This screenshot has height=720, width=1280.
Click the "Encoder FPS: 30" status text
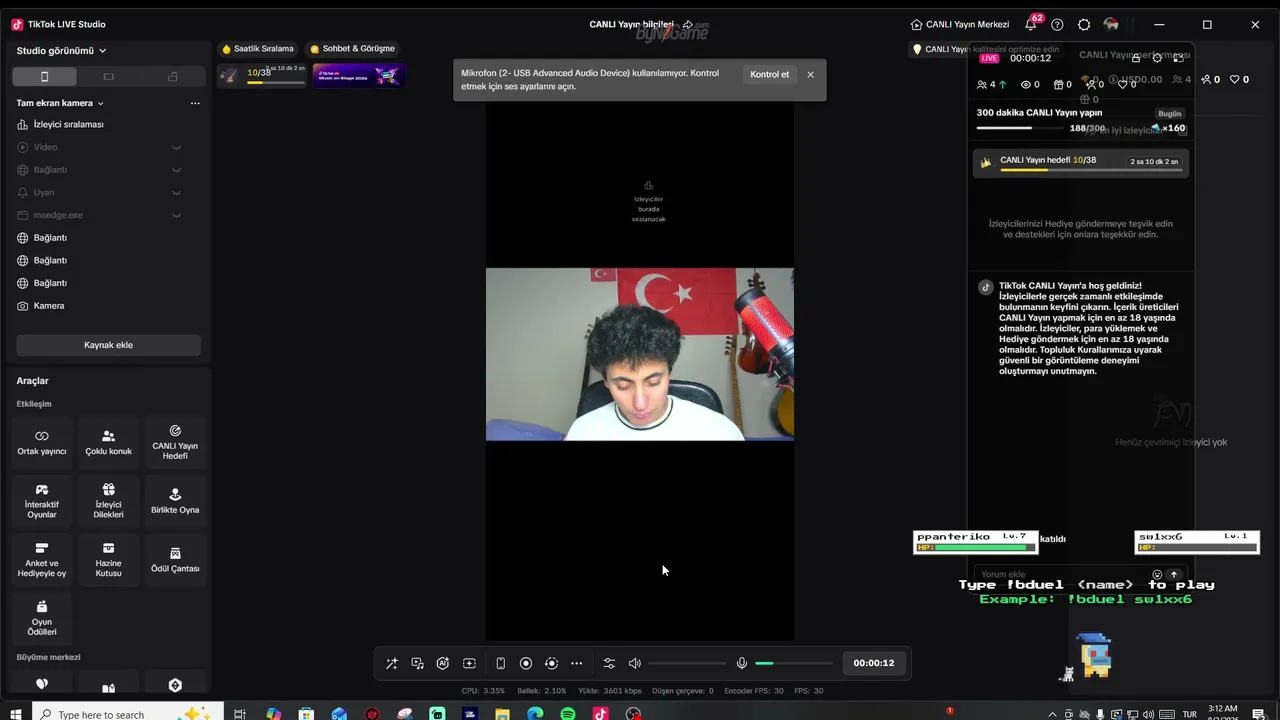pyautogui.click(x=753, y=691)
